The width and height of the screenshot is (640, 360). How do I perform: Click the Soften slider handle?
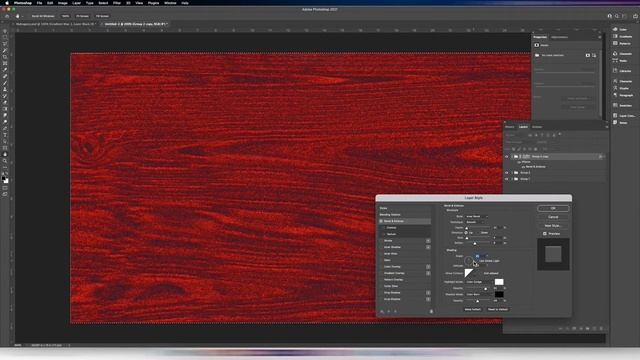475,244
